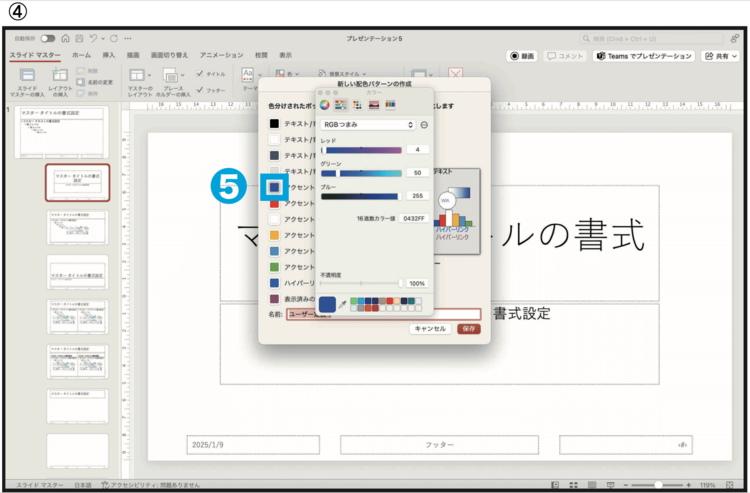
Task: Click the save icon in the title bar
Action: tap(79, 38)
